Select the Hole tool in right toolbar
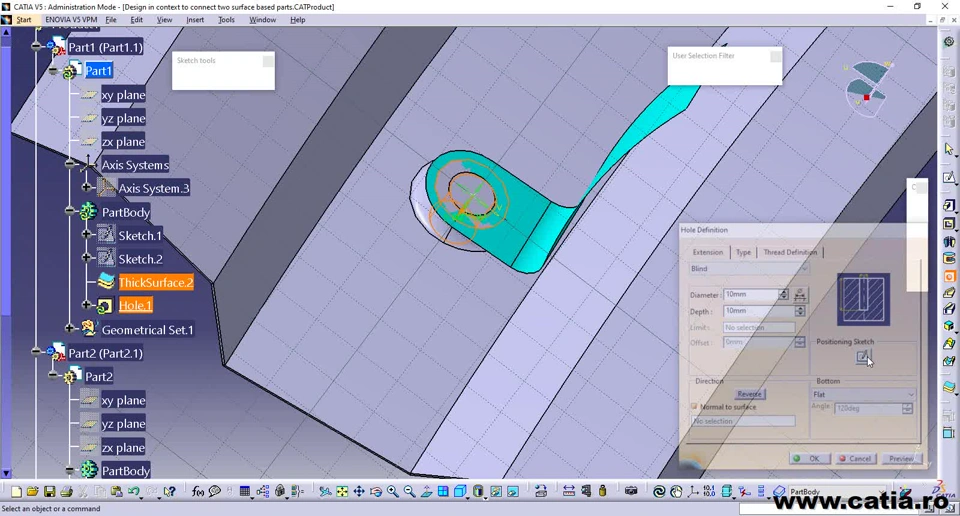The image size is (960, 516). pyautogui.click(x=949, y=276)
